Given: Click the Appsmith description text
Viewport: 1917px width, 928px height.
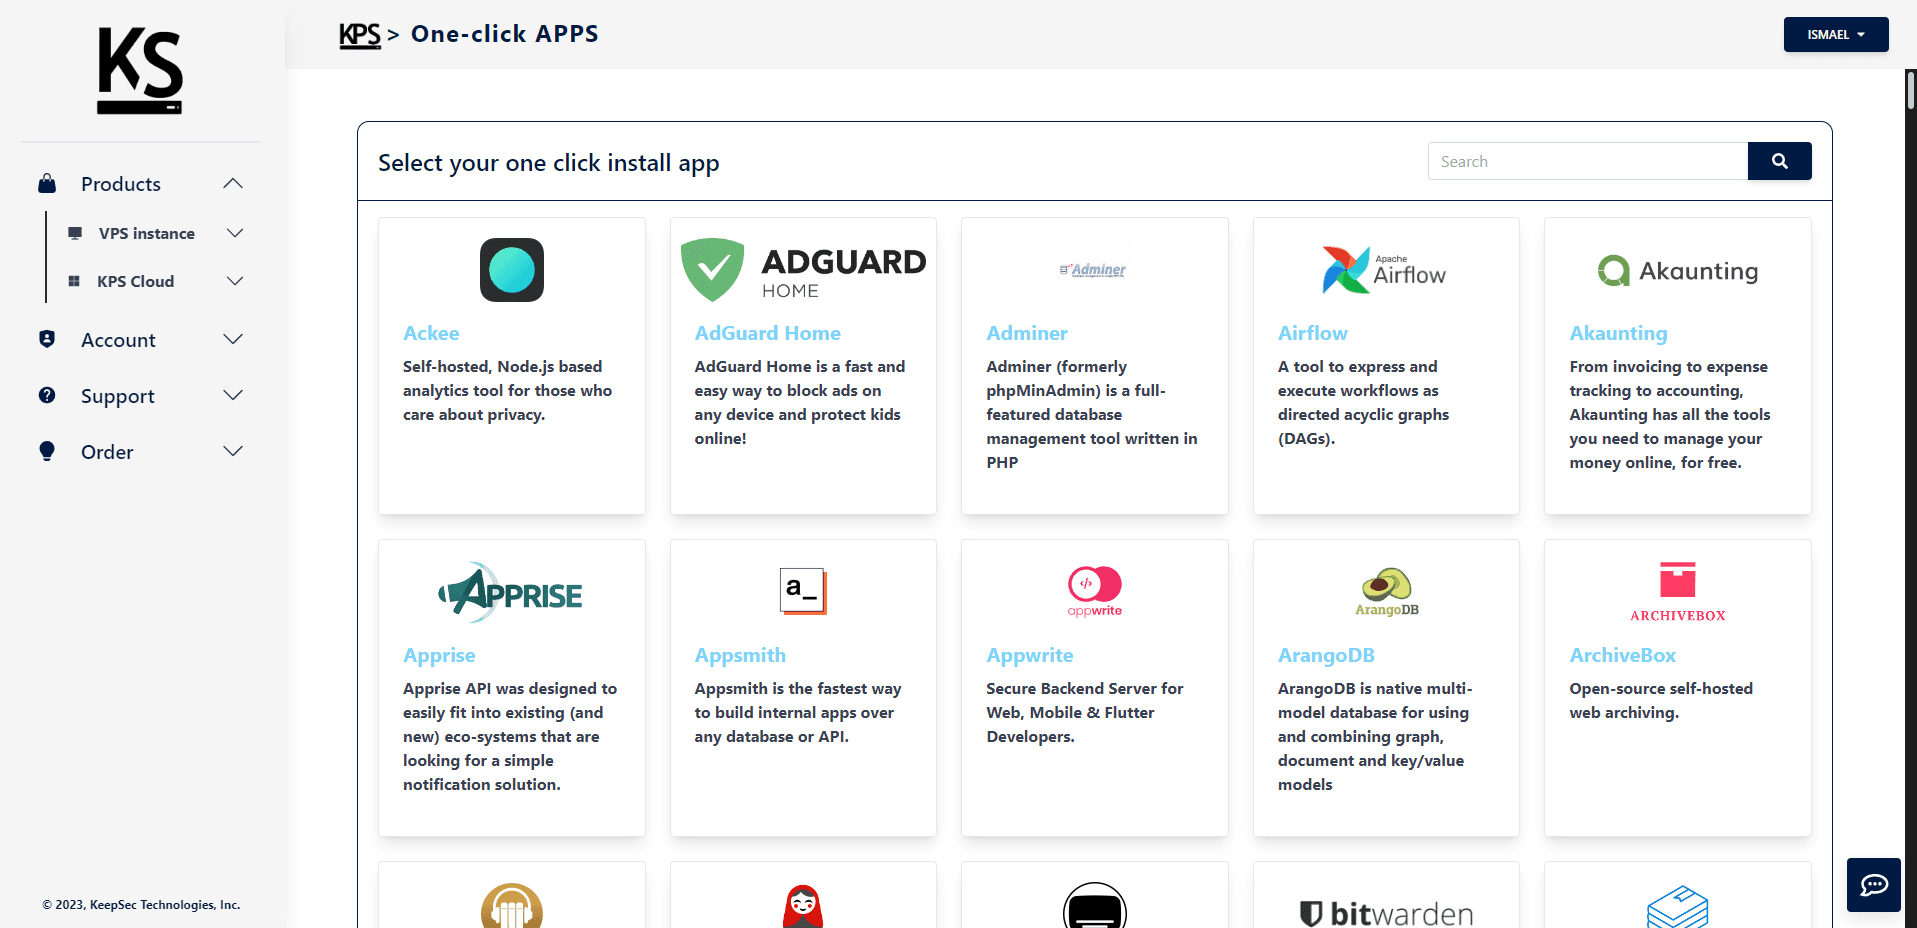Looking at the screenshot, I should point(798,712).
